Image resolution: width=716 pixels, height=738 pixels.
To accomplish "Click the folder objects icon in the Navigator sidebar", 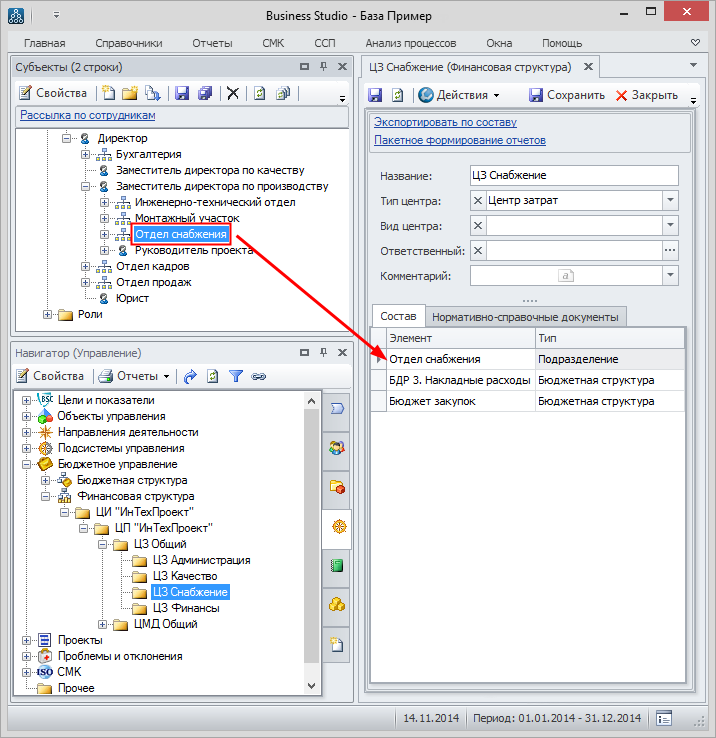I will tap(337, 487).
